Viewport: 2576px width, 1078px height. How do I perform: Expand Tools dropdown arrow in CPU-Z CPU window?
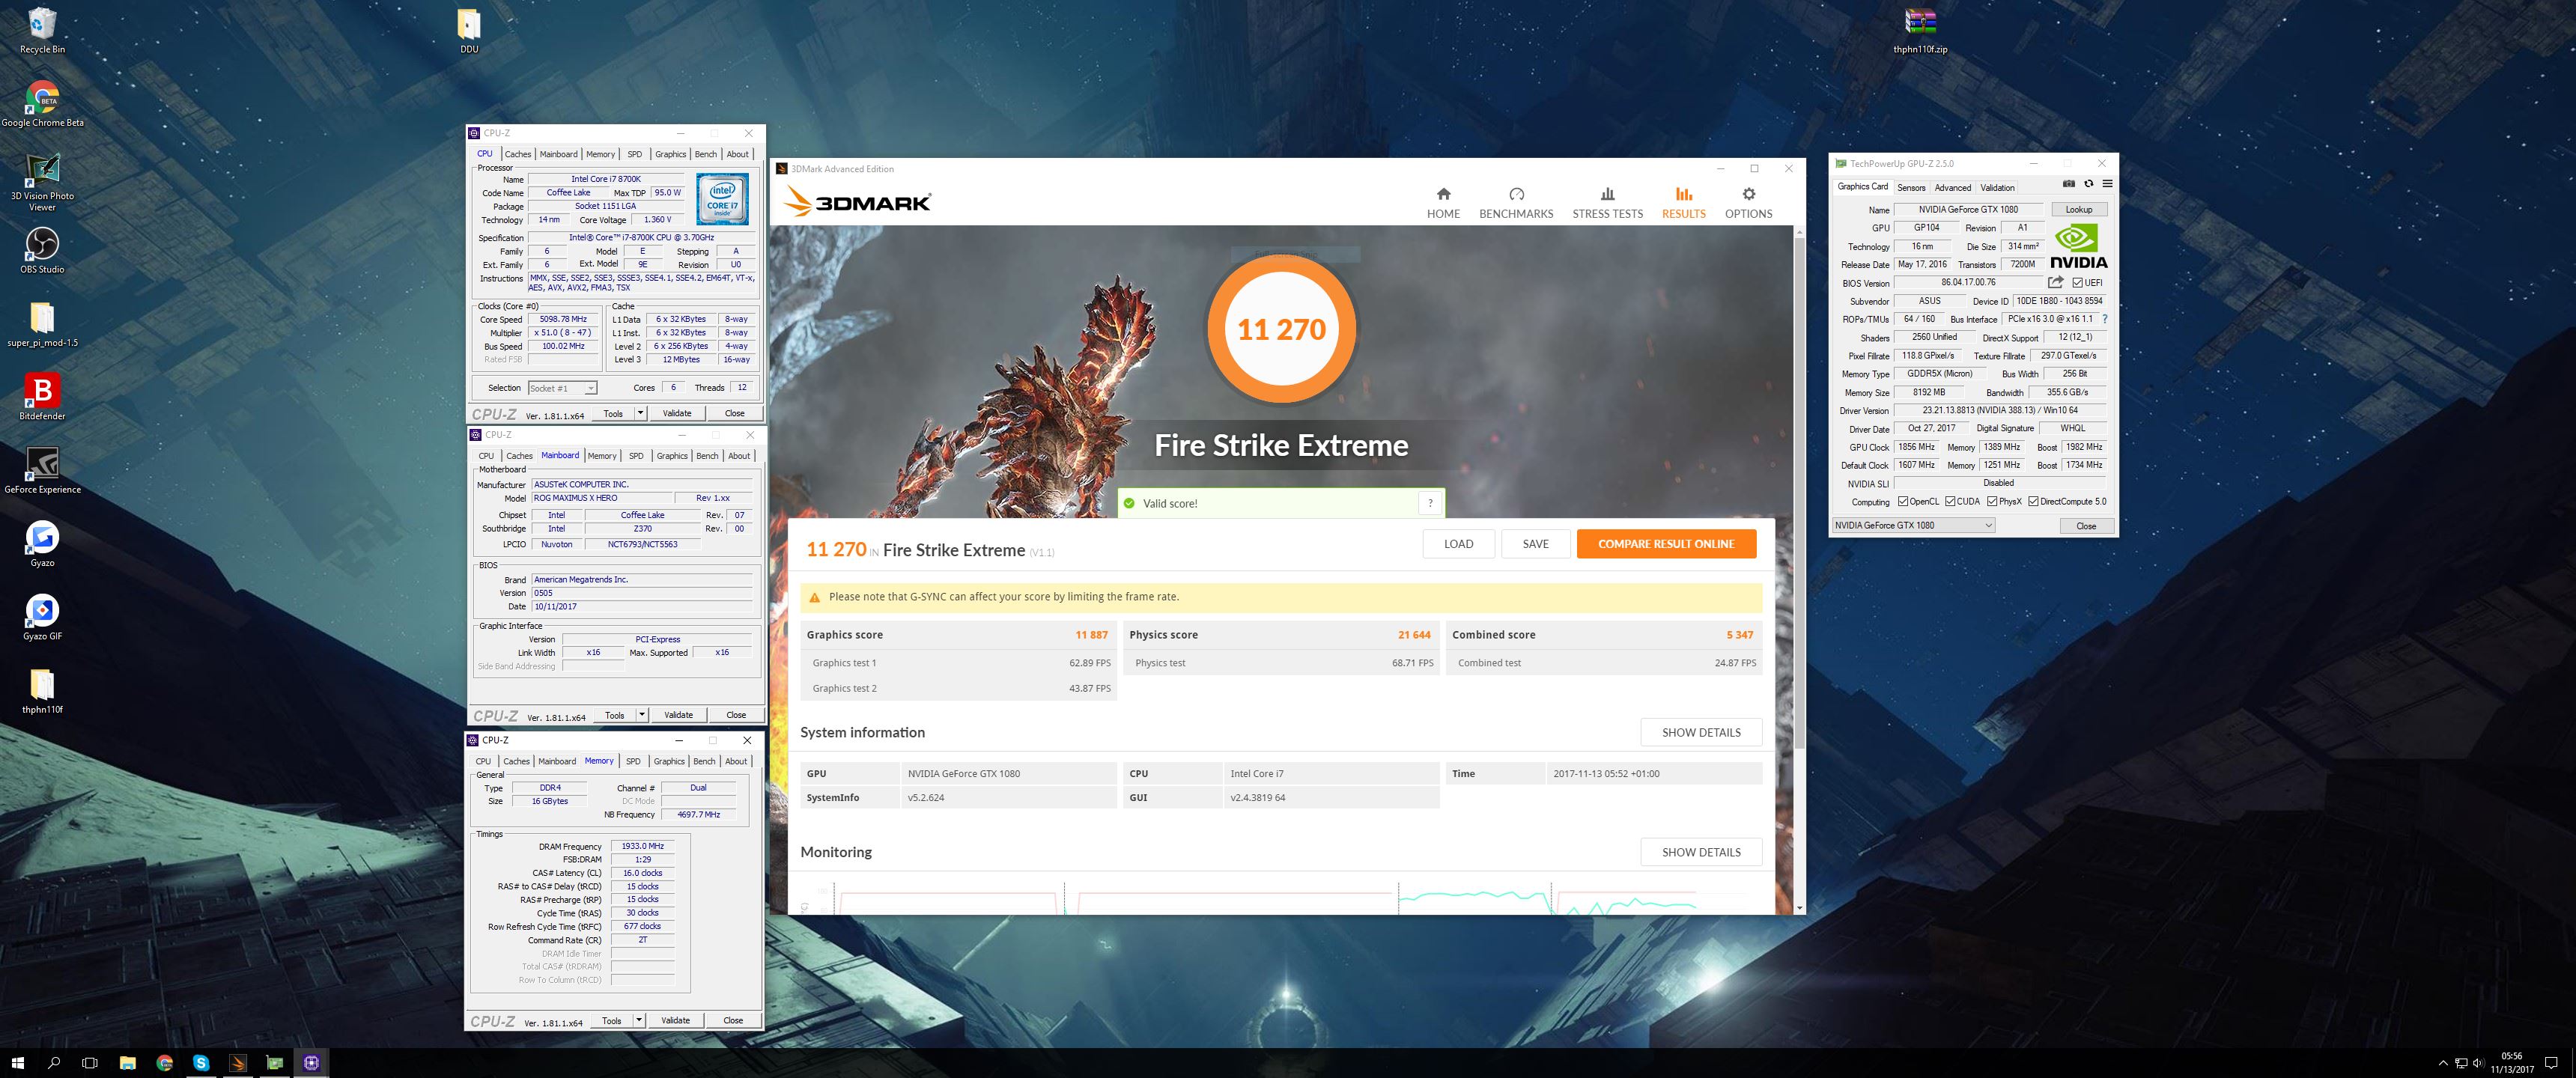640,413
